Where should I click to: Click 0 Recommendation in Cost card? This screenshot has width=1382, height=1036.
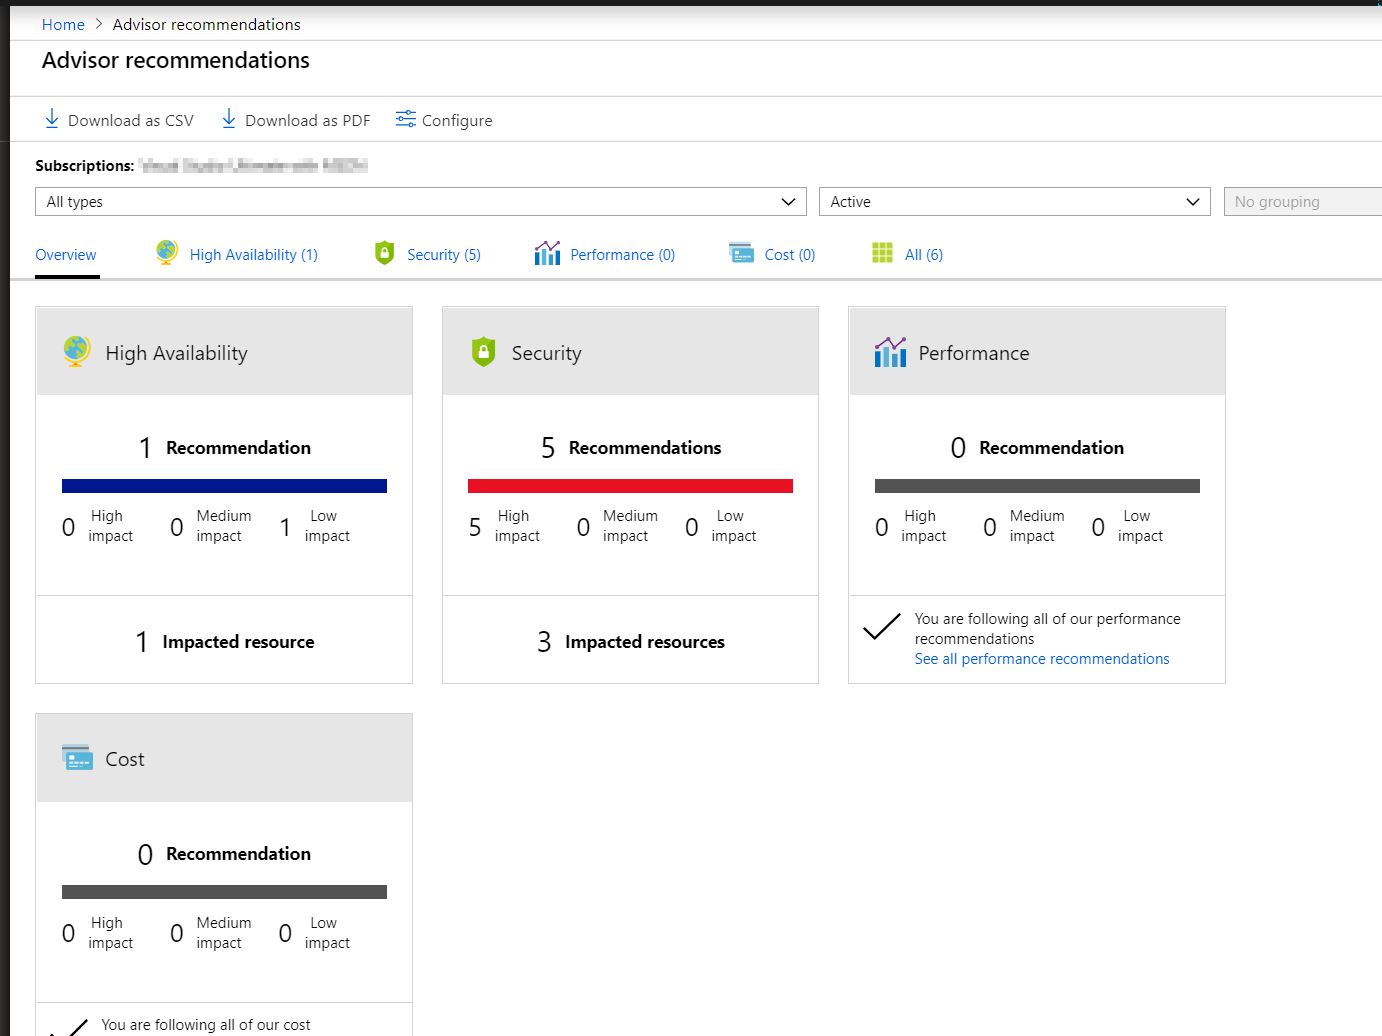tap(224, 854)
